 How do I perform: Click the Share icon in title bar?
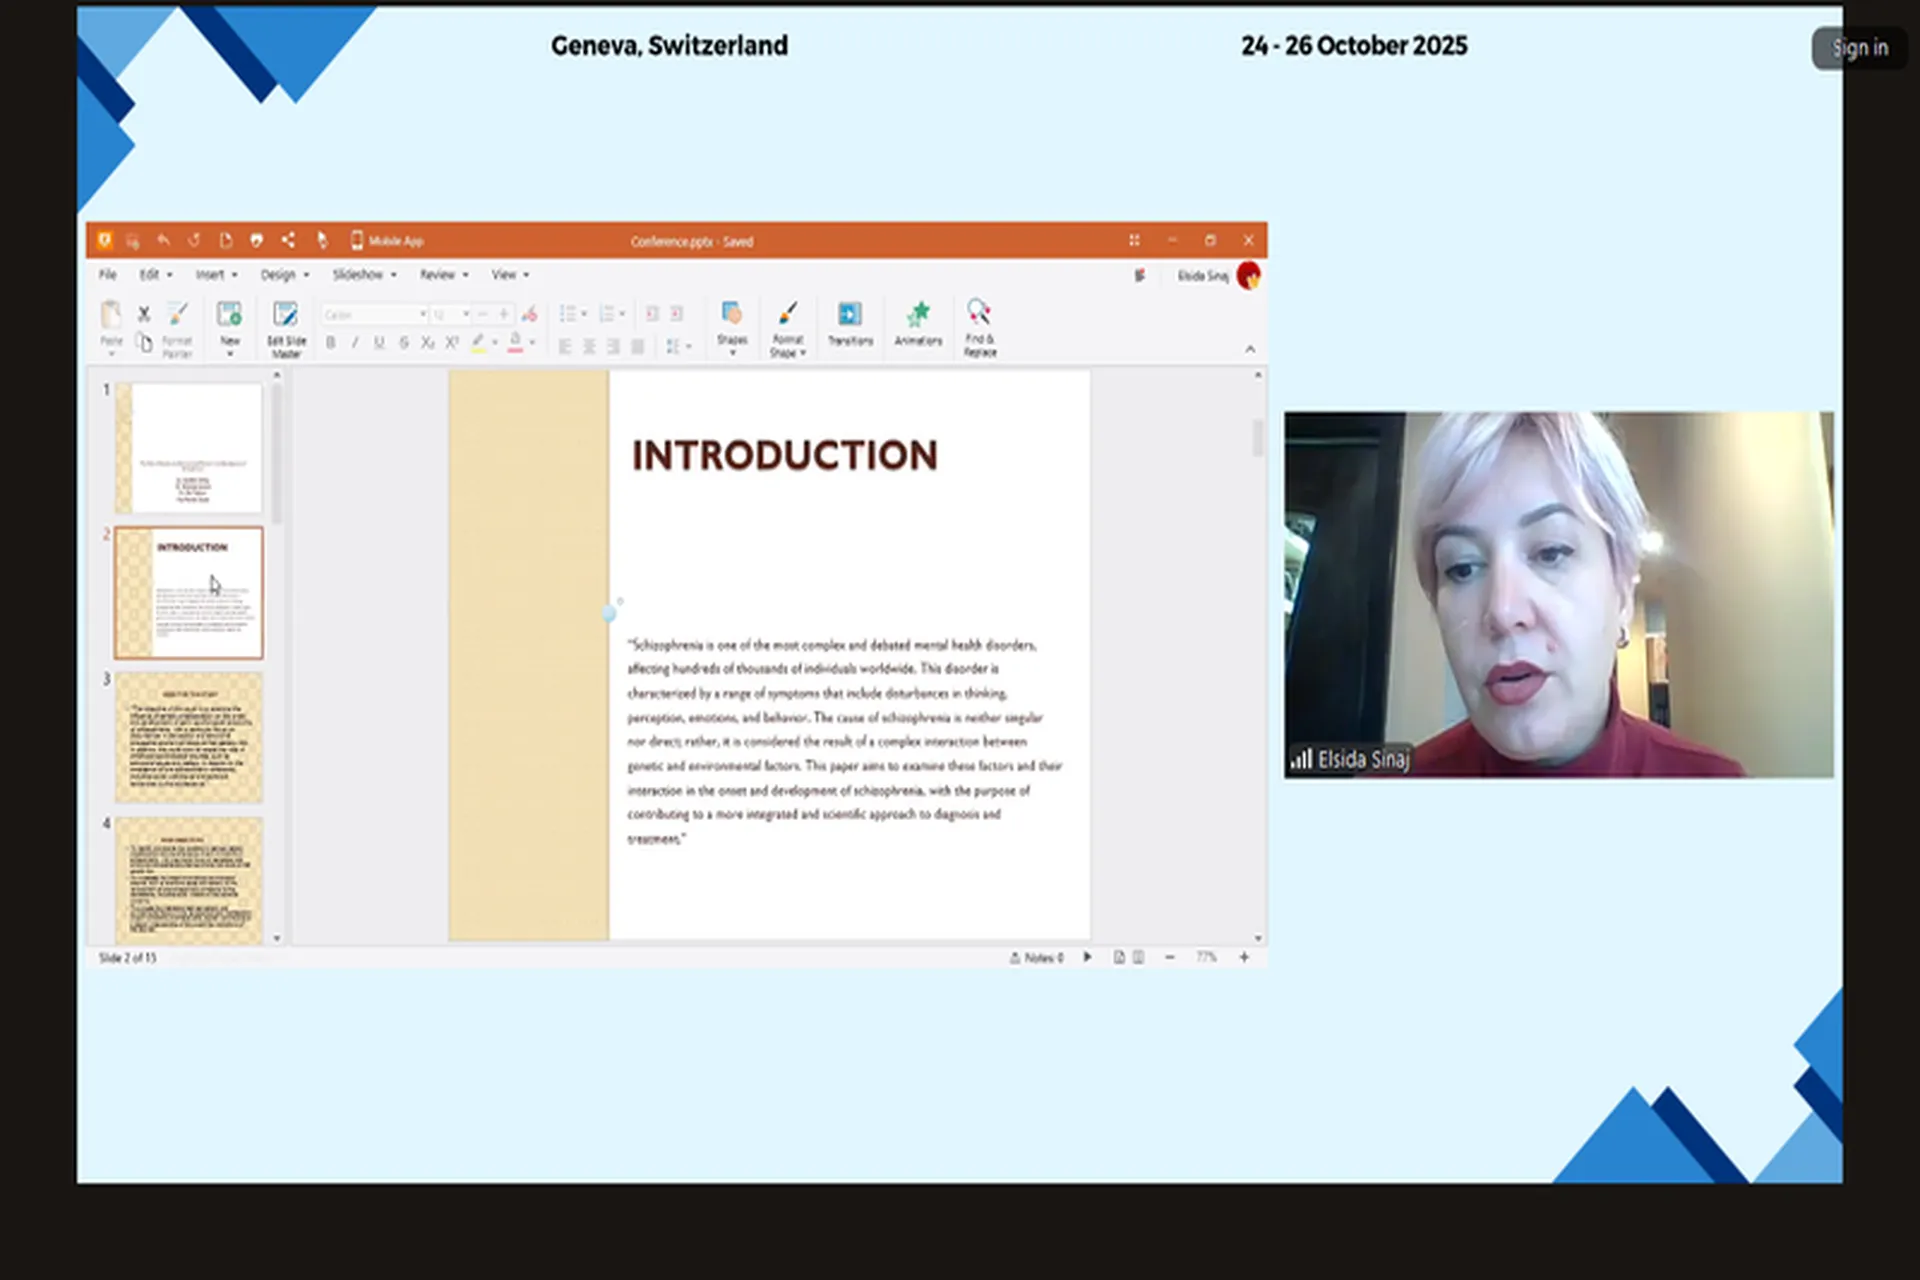pyautogui.click(x=288, y=240)
